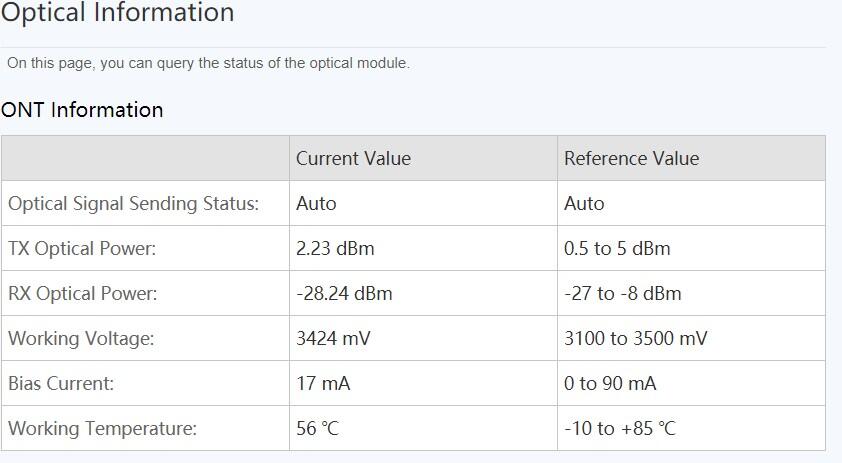Select the ONT Information section title

[82, 110]
